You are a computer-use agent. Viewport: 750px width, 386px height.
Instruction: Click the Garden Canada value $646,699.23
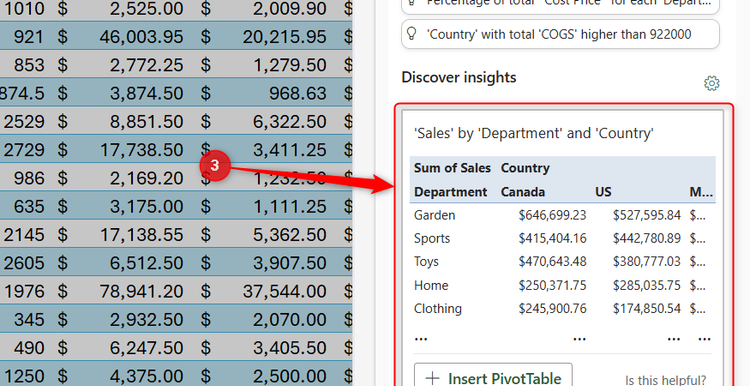552,215
